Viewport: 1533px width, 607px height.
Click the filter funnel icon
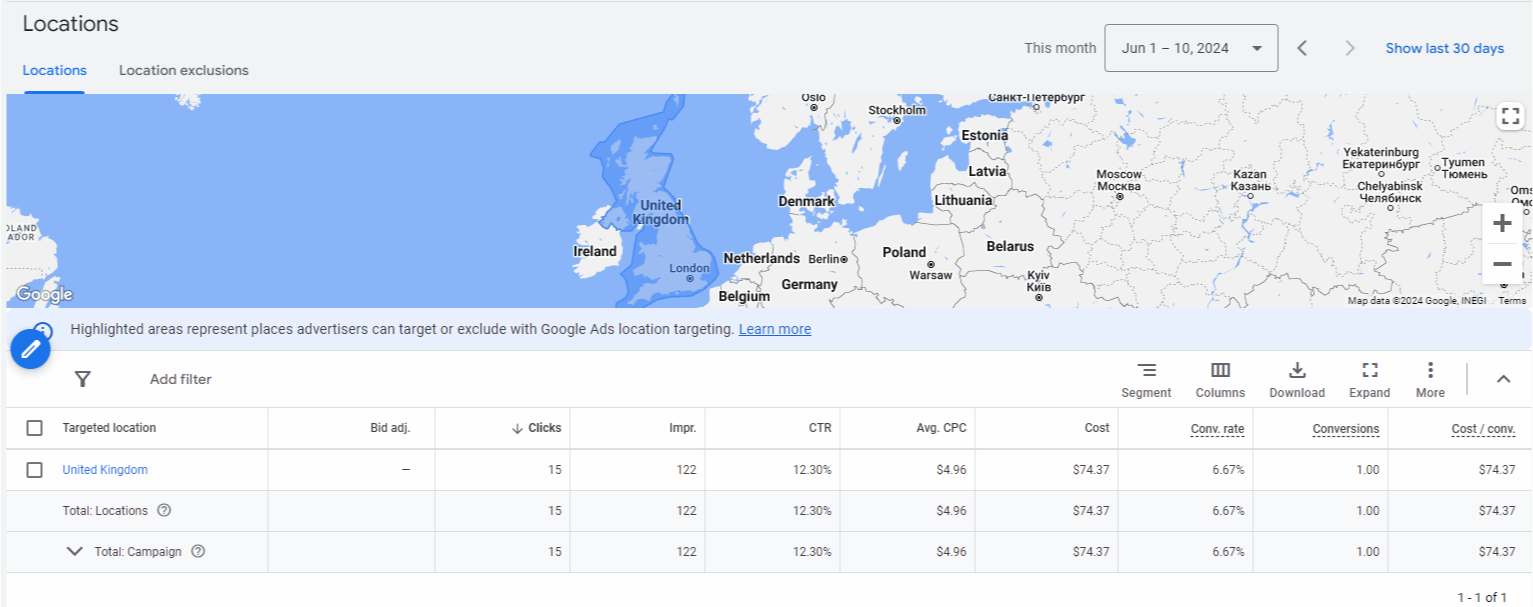pyautogui.click(x=83, y=379)
